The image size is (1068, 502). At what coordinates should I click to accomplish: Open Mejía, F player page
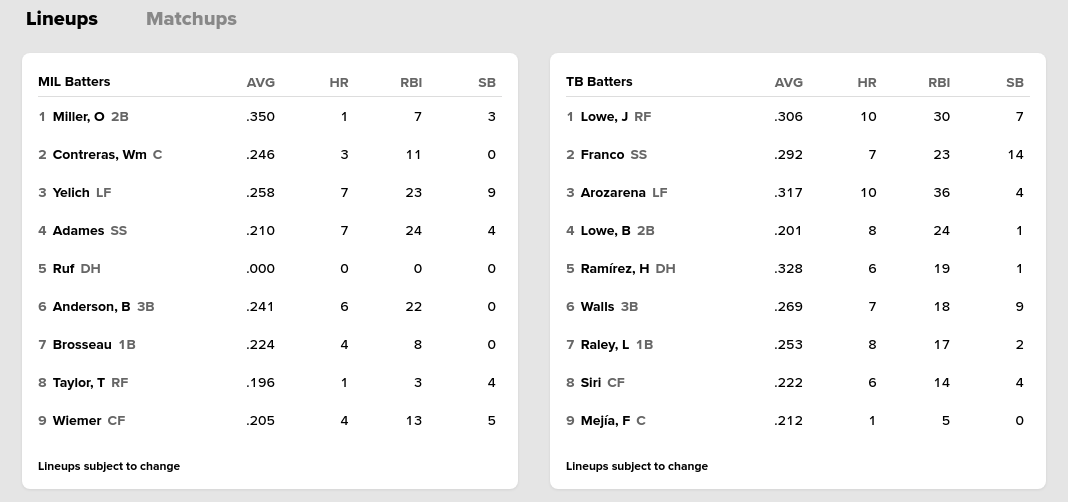605,421
